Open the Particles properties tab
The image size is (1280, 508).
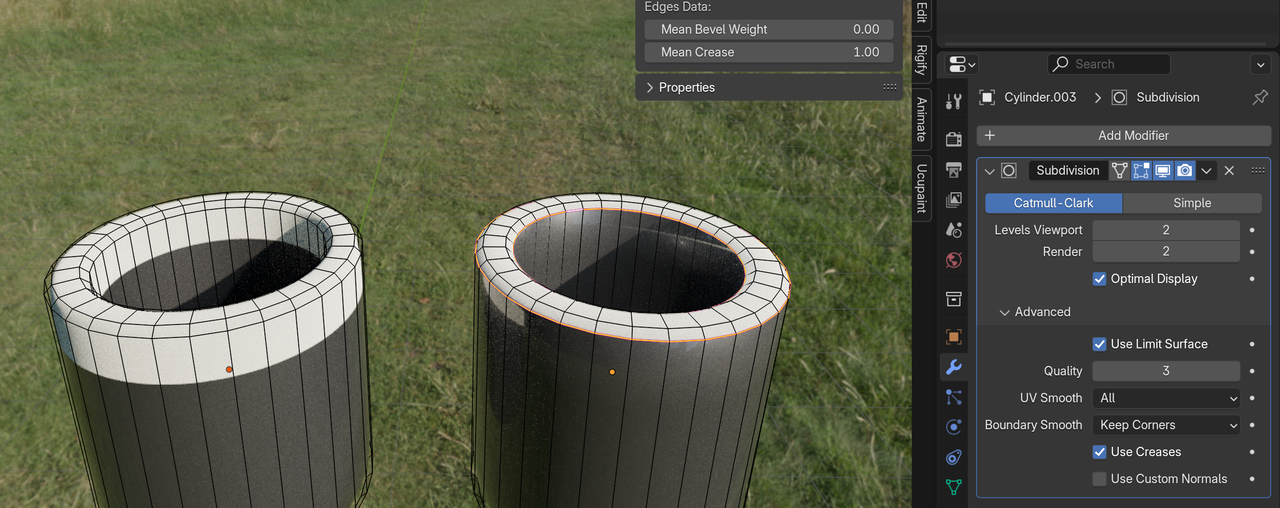[x=954, y=397]
